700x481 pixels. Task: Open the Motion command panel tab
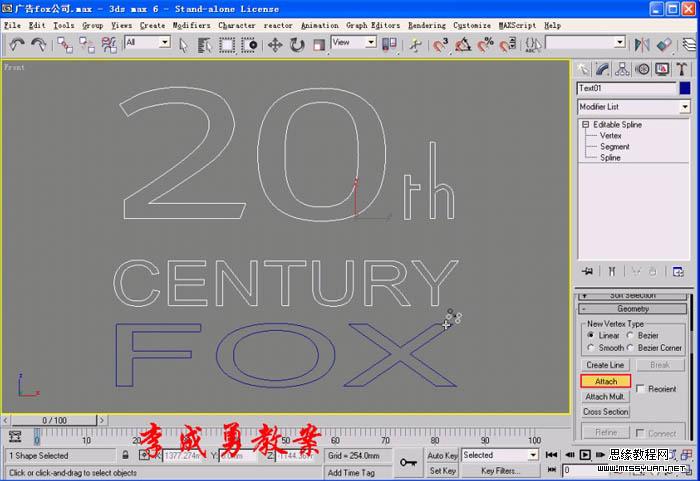[x=642, y=69]
